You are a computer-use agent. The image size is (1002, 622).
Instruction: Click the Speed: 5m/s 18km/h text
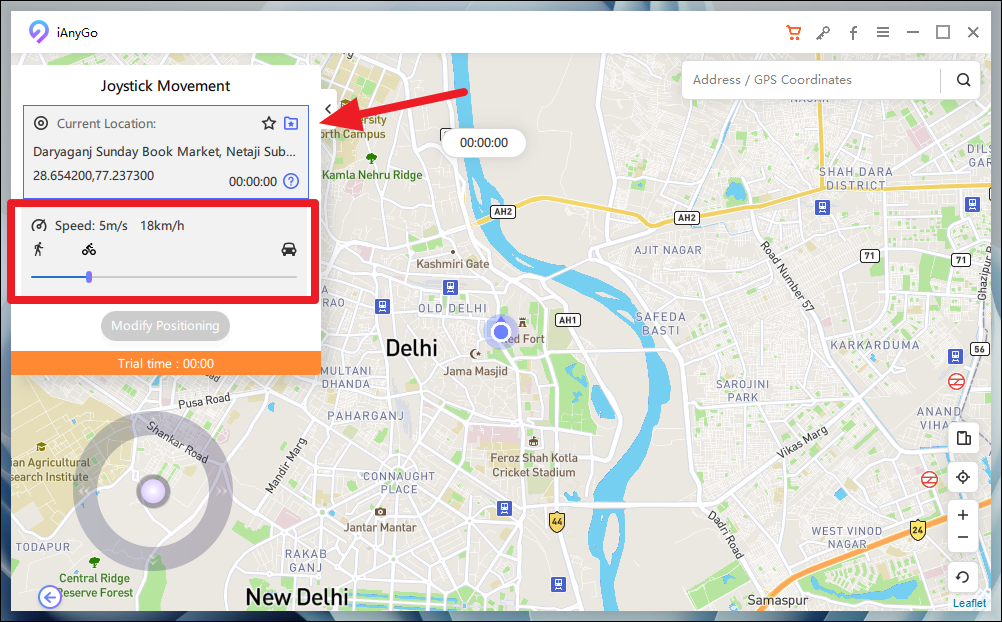coord(119,226)
